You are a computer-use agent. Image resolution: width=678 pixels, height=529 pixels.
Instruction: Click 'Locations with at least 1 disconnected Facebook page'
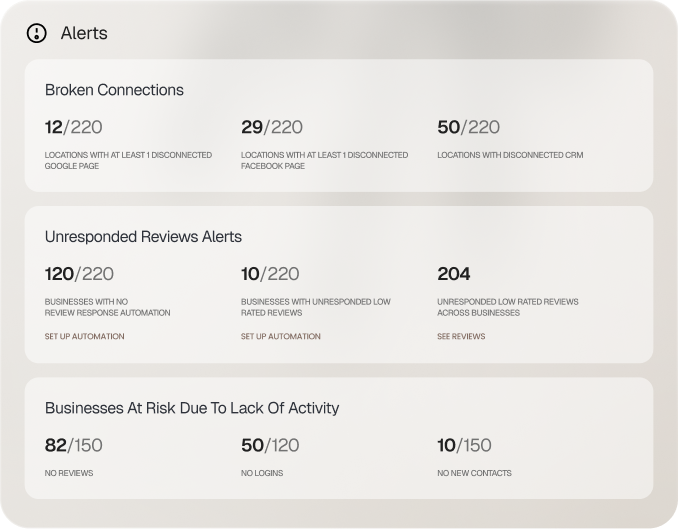(324, 160)
